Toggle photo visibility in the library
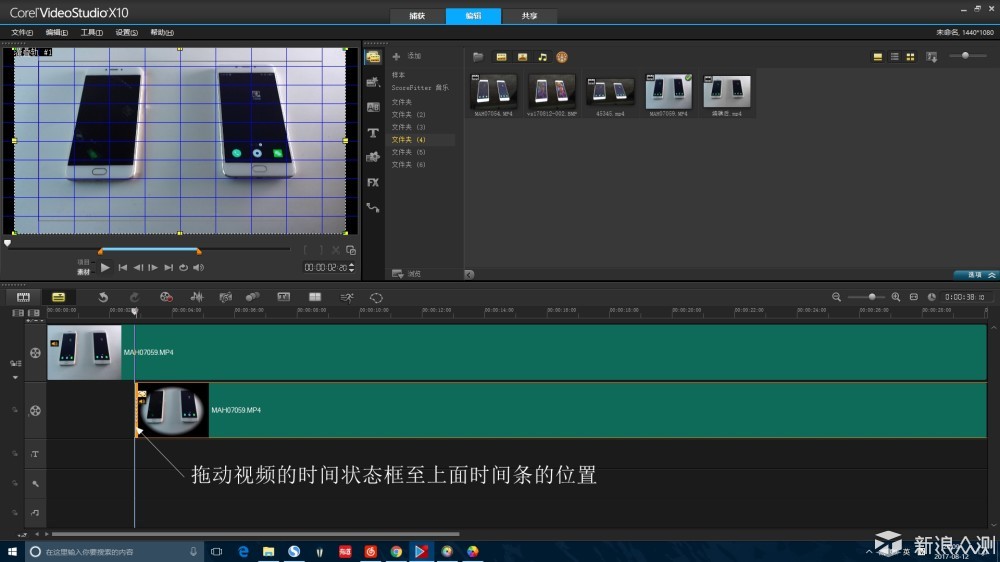The width and height of the screenshot is (1000, 562). (x=521, y=57)
